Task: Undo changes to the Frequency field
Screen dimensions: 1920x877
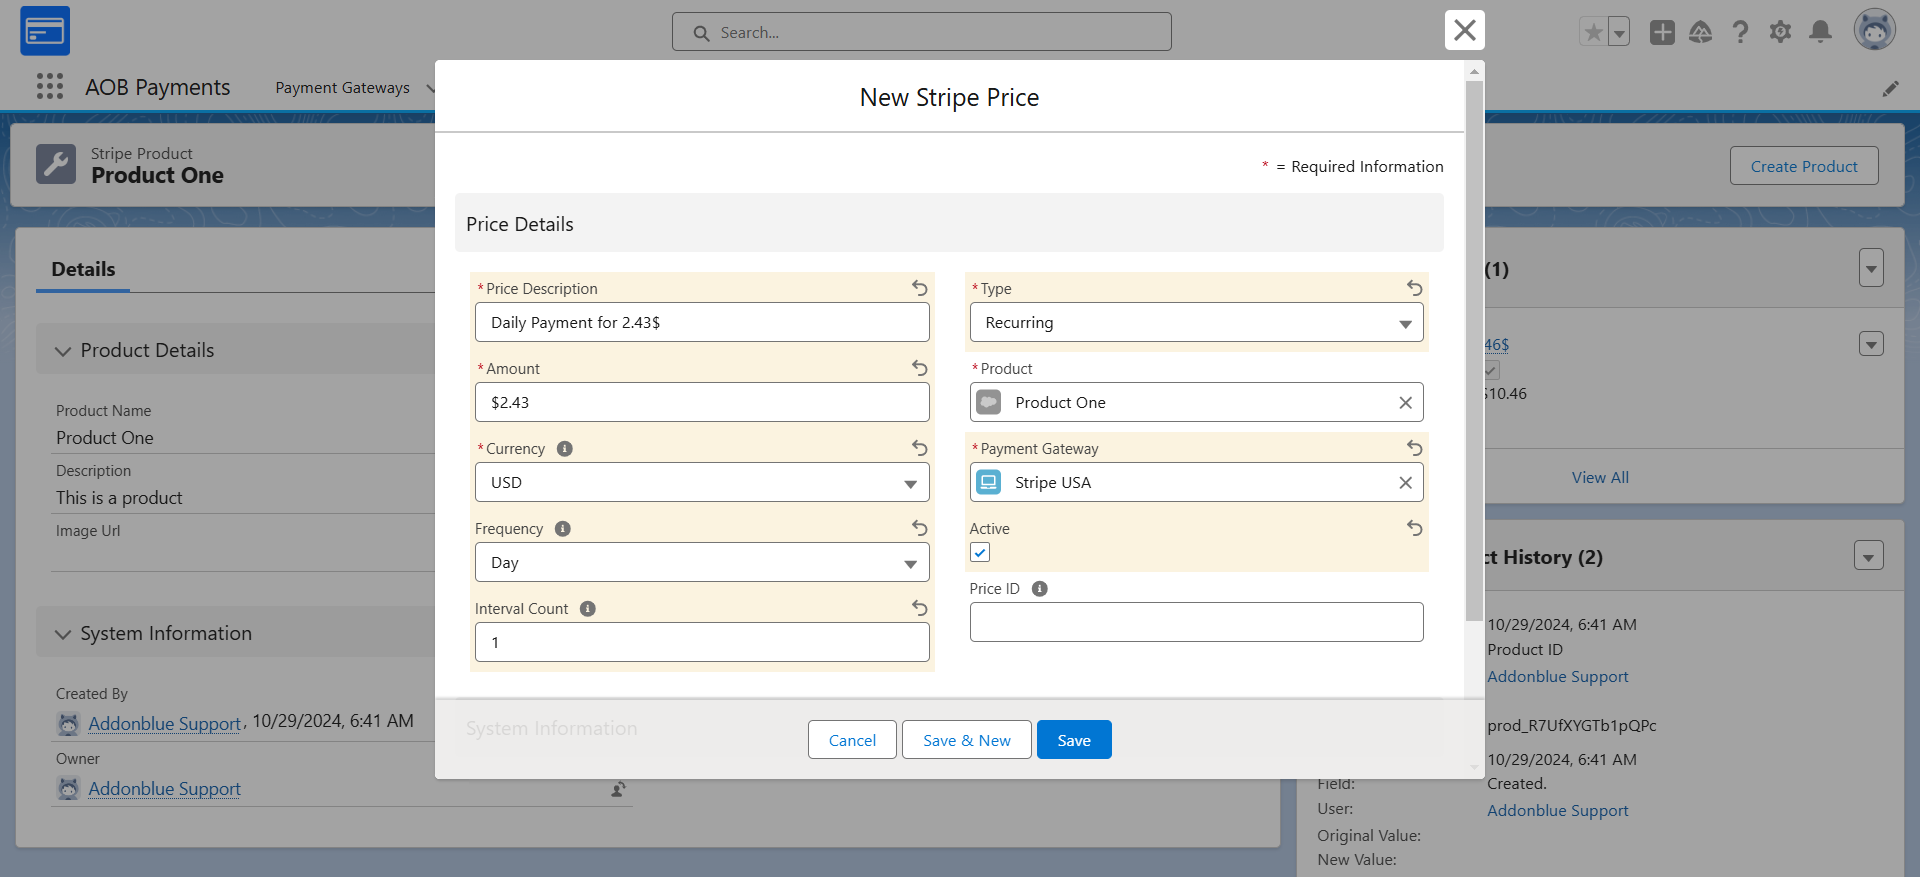Action: click(x=920, y=528)
